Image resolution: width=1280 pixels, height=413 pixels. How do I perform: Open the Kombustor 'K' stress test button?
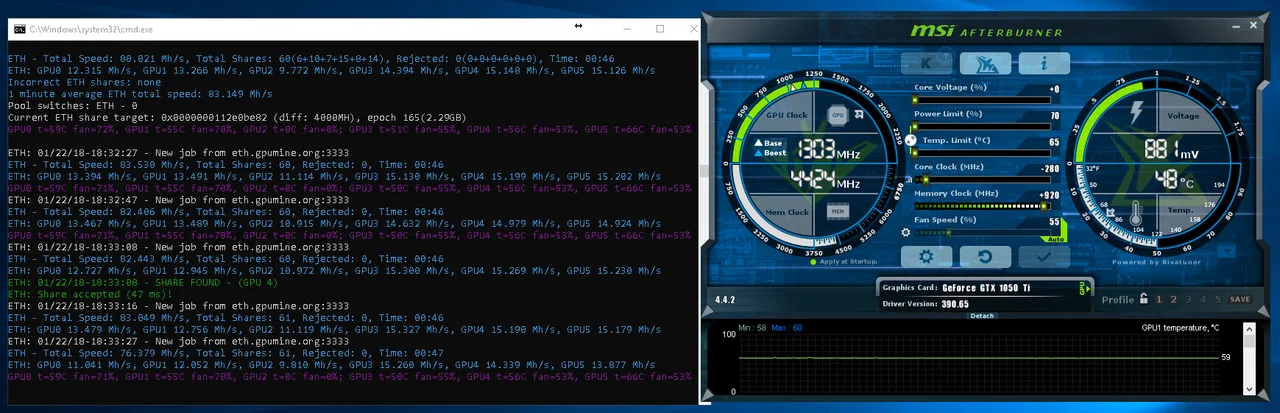[x=927, y=63]
